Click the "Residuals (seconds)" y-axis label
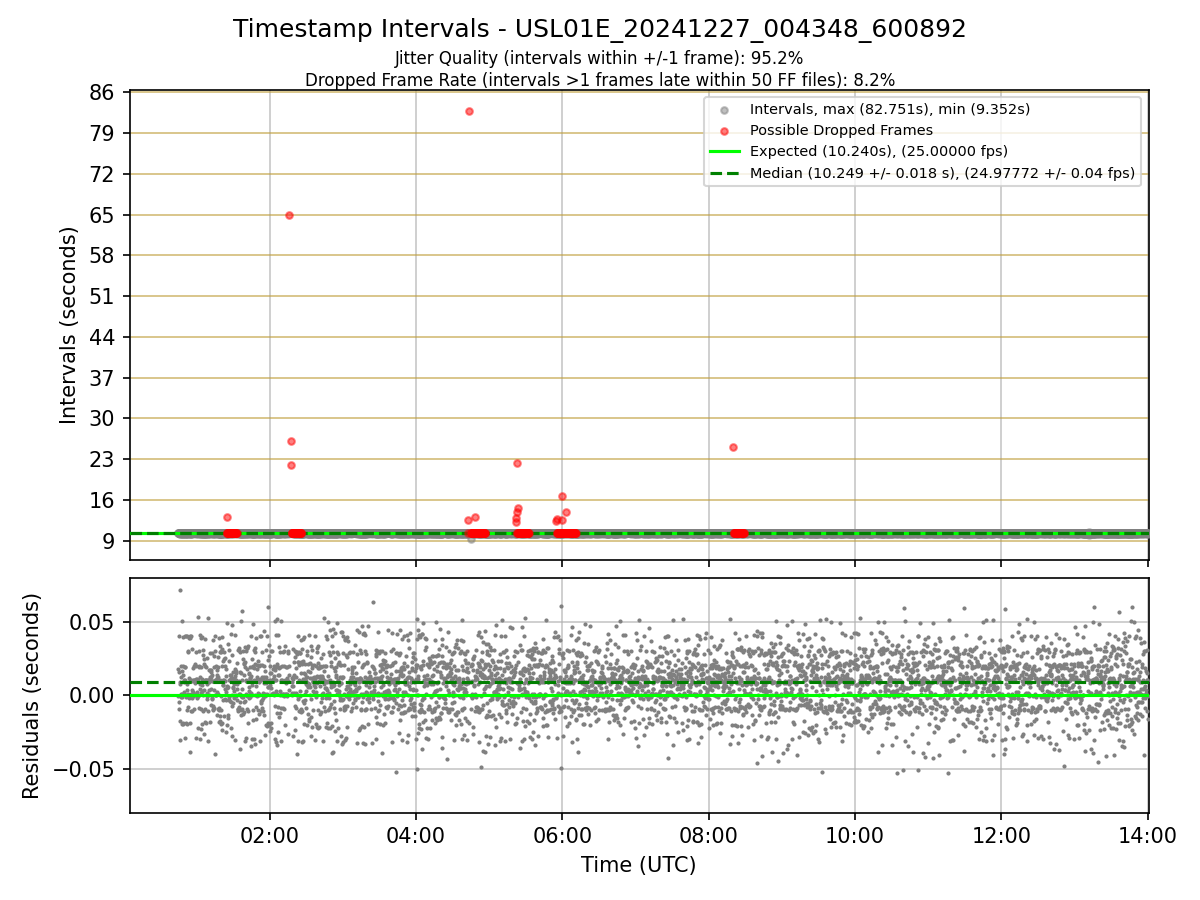1200x900 pixels. tap(32, 696)
